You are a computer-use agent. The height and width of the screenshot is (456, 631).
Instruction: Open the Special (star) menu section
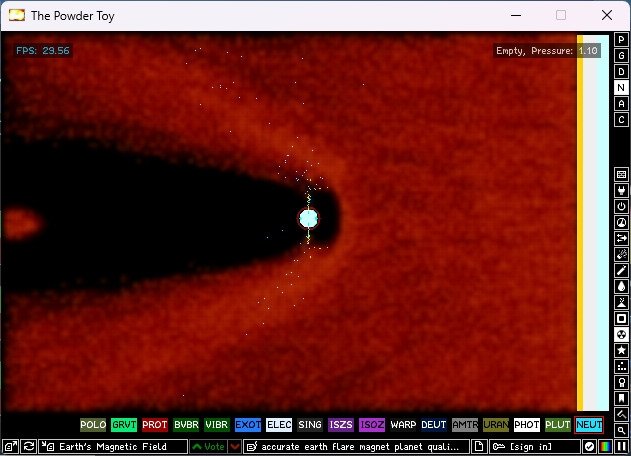pyautogui.click(x=621, y=351)
